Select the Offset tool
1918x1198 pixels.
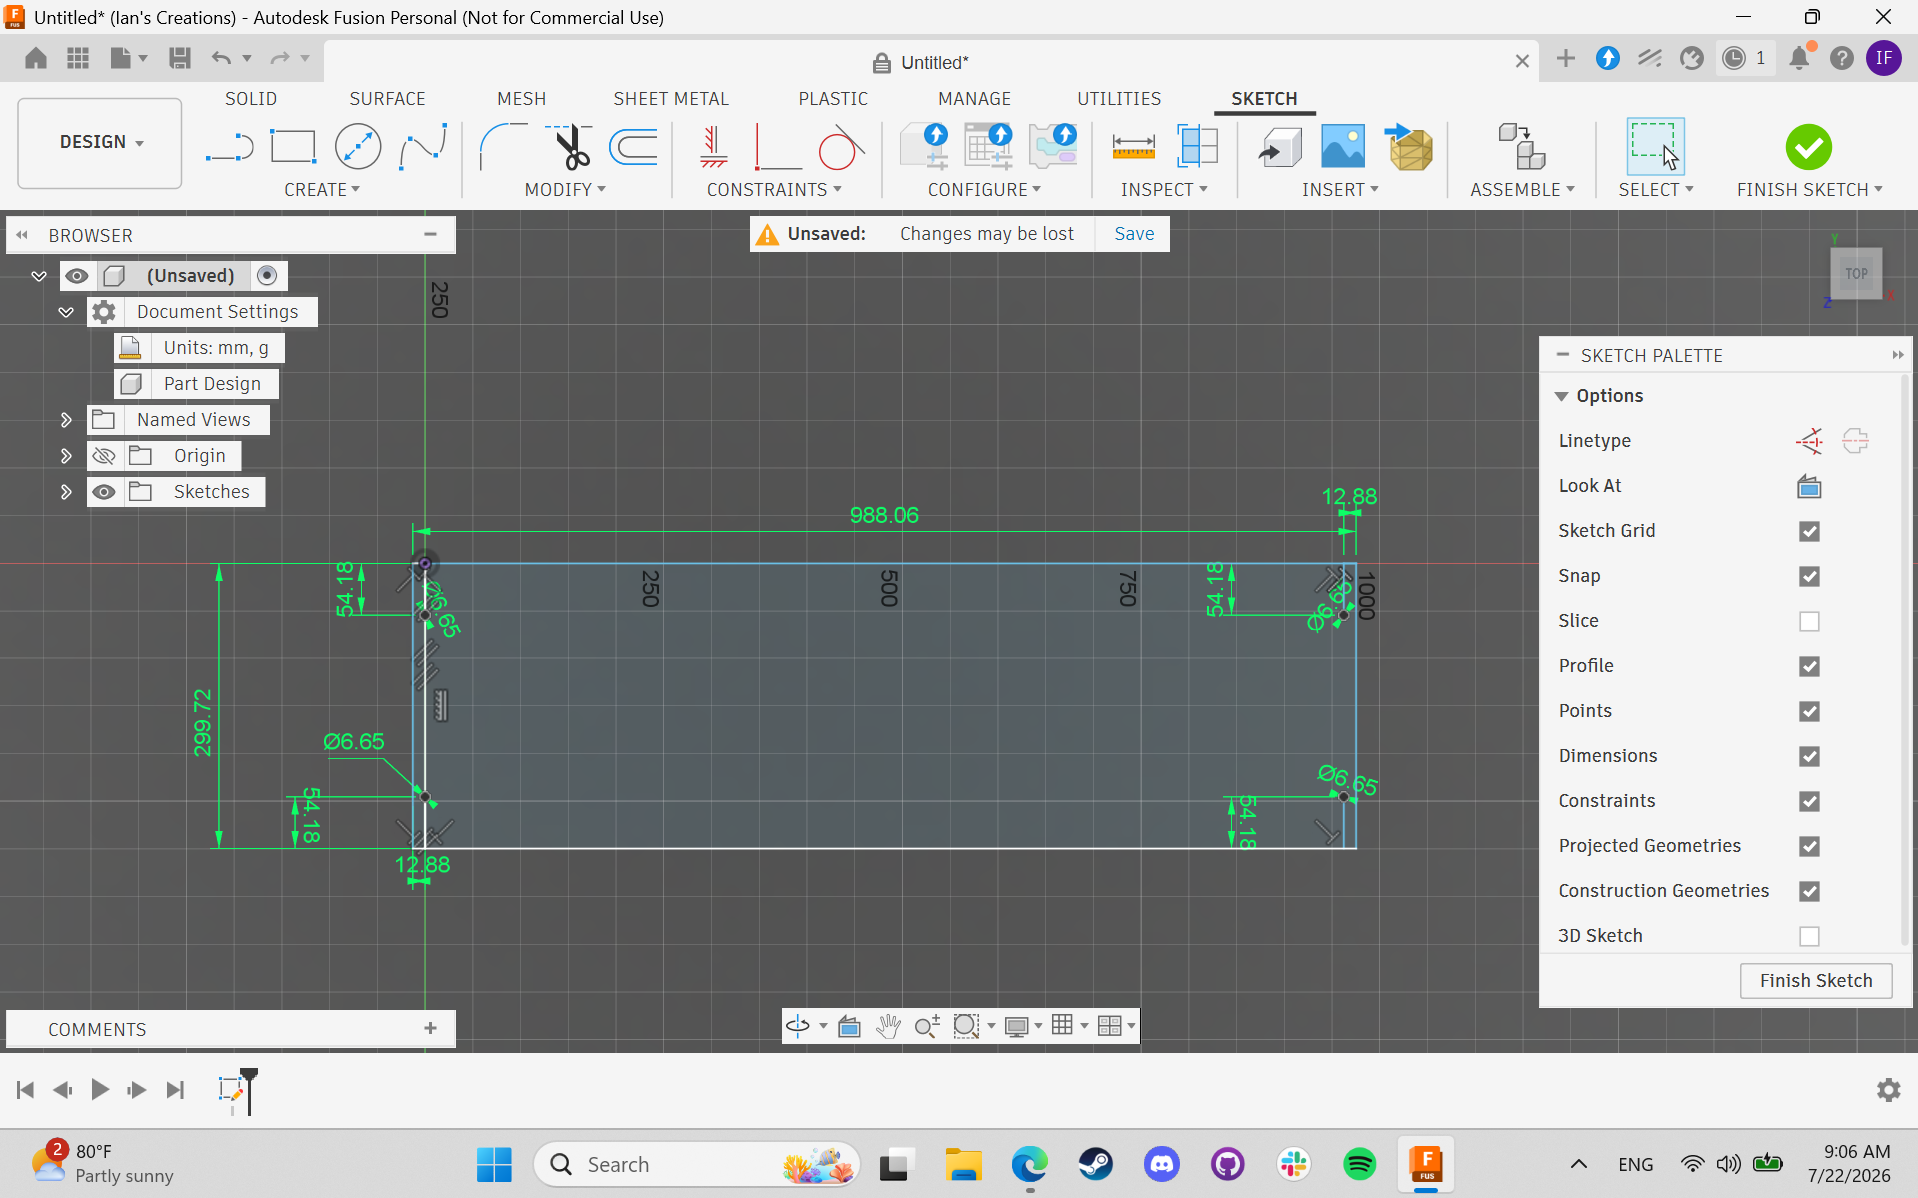tap(634, 147)
